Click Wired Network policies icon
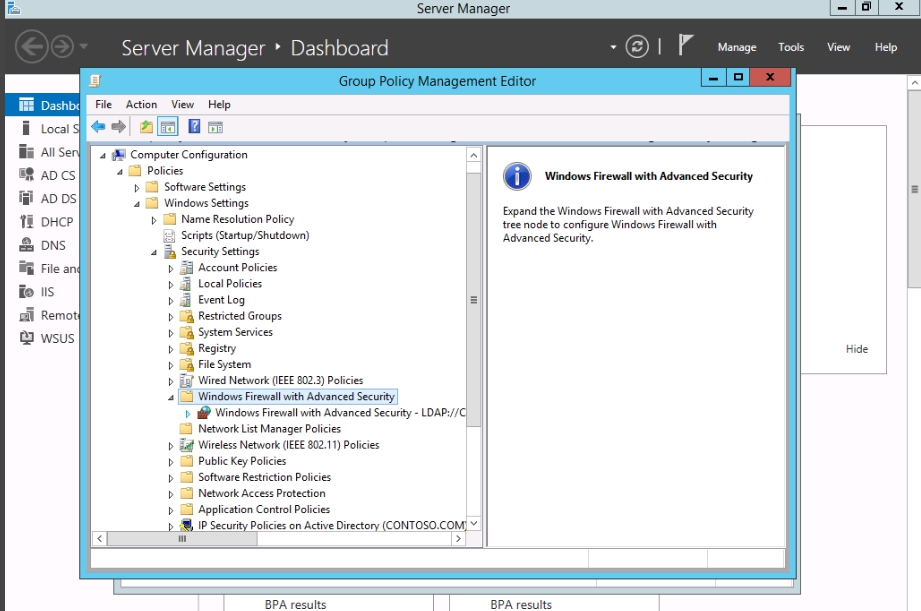The image size is (921, 611). tap(186, 381)
